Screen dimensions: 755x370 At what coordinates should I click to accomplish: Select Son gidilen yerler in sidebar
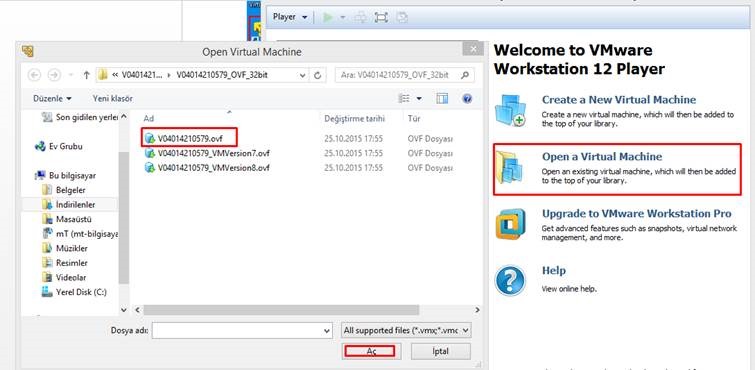point(80,117)
